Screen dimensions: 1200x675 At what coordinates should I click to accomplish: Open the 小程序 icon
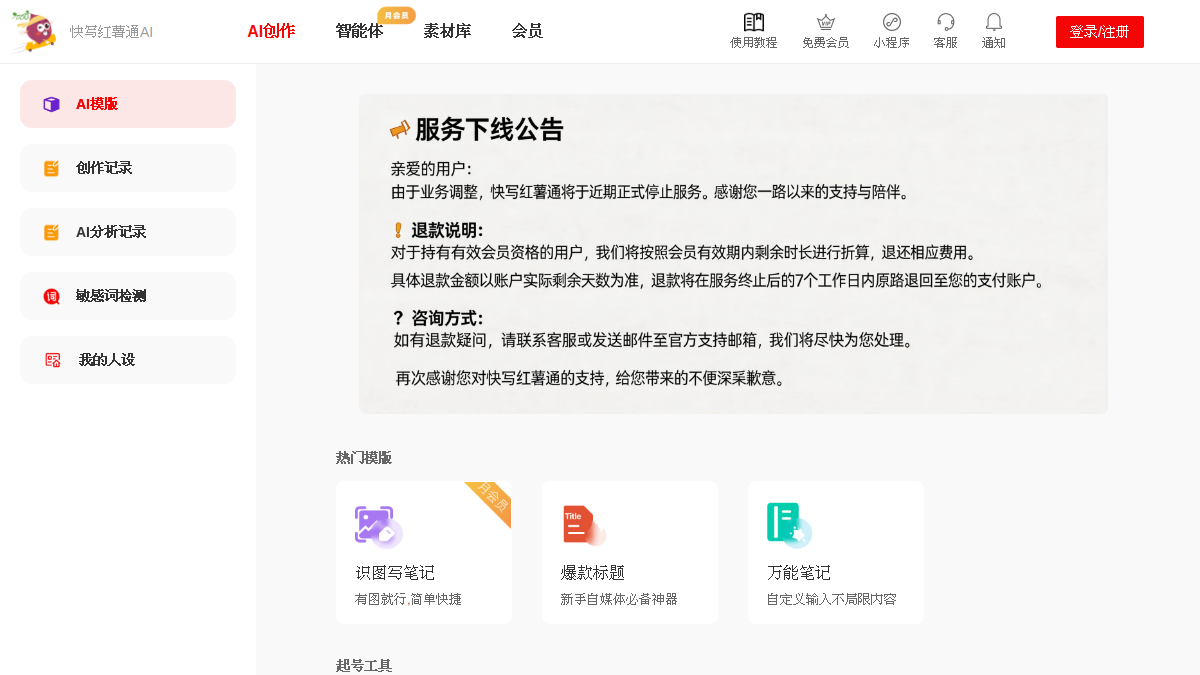click(x=891, y=22)
